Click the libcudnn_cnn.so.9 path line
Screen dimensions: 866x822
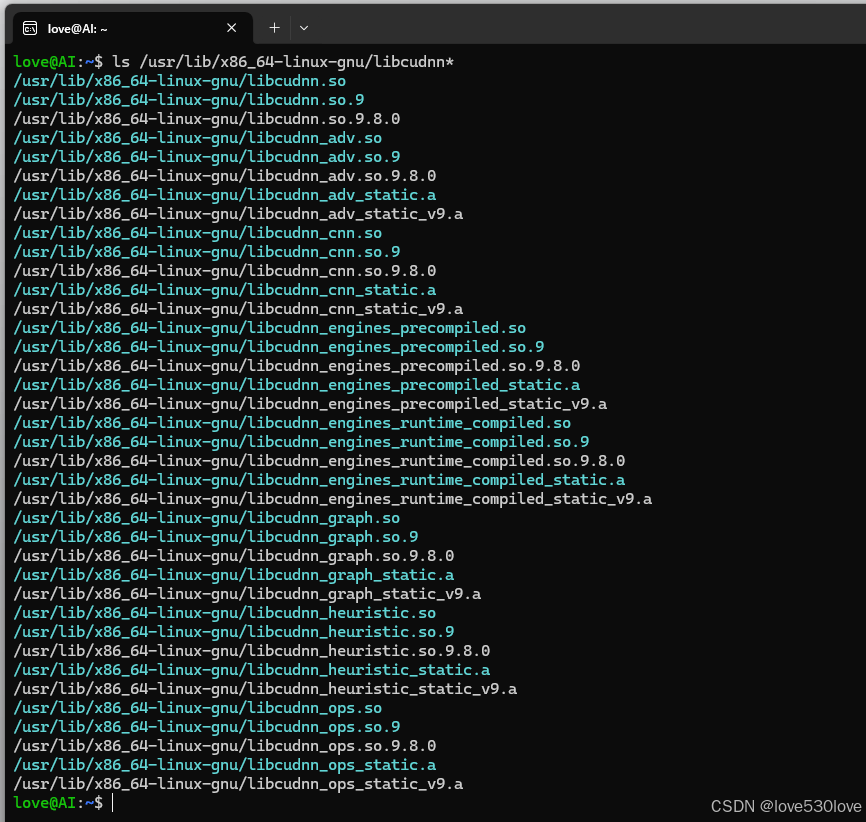point(207,252)
